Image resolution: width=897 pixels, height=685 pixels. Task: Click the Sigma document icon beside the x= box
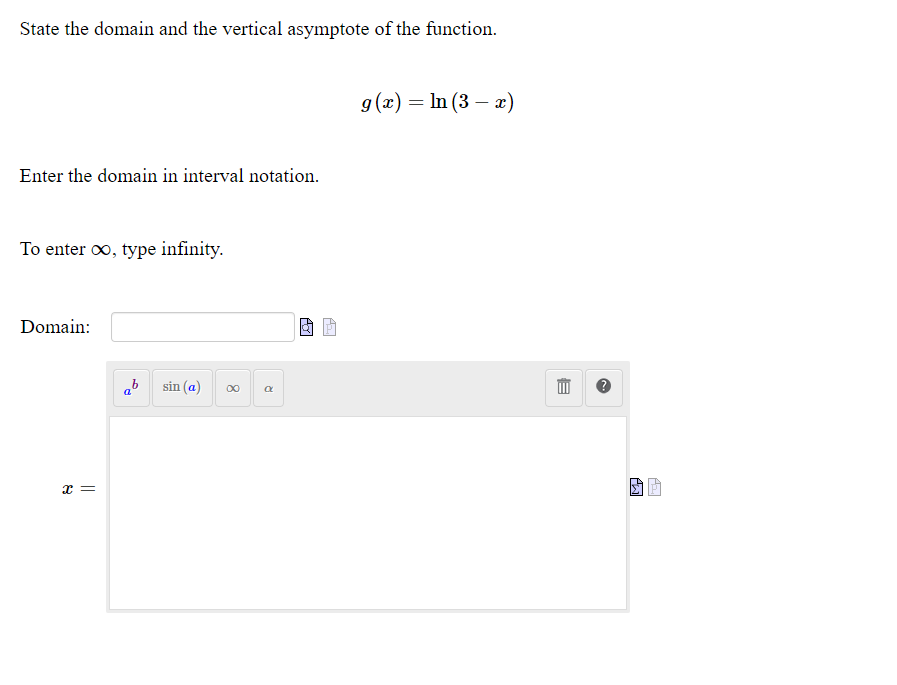636,487
